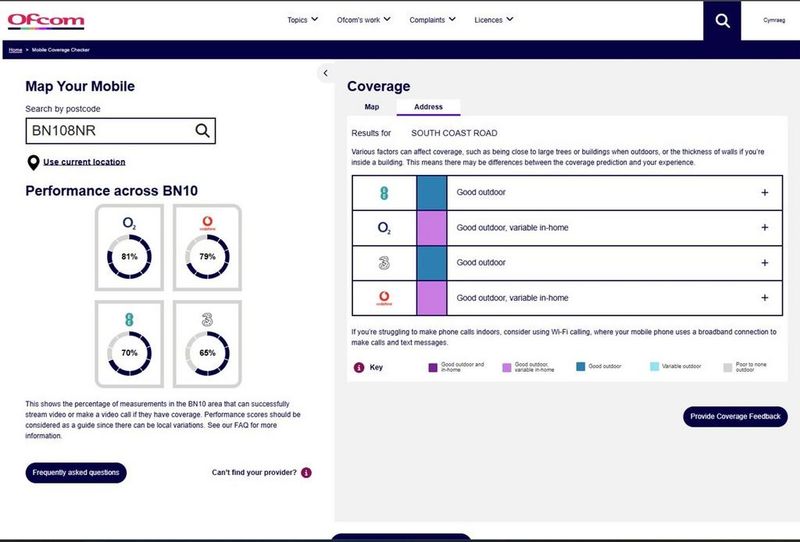Expand the EE coverage row

point(765,193)
